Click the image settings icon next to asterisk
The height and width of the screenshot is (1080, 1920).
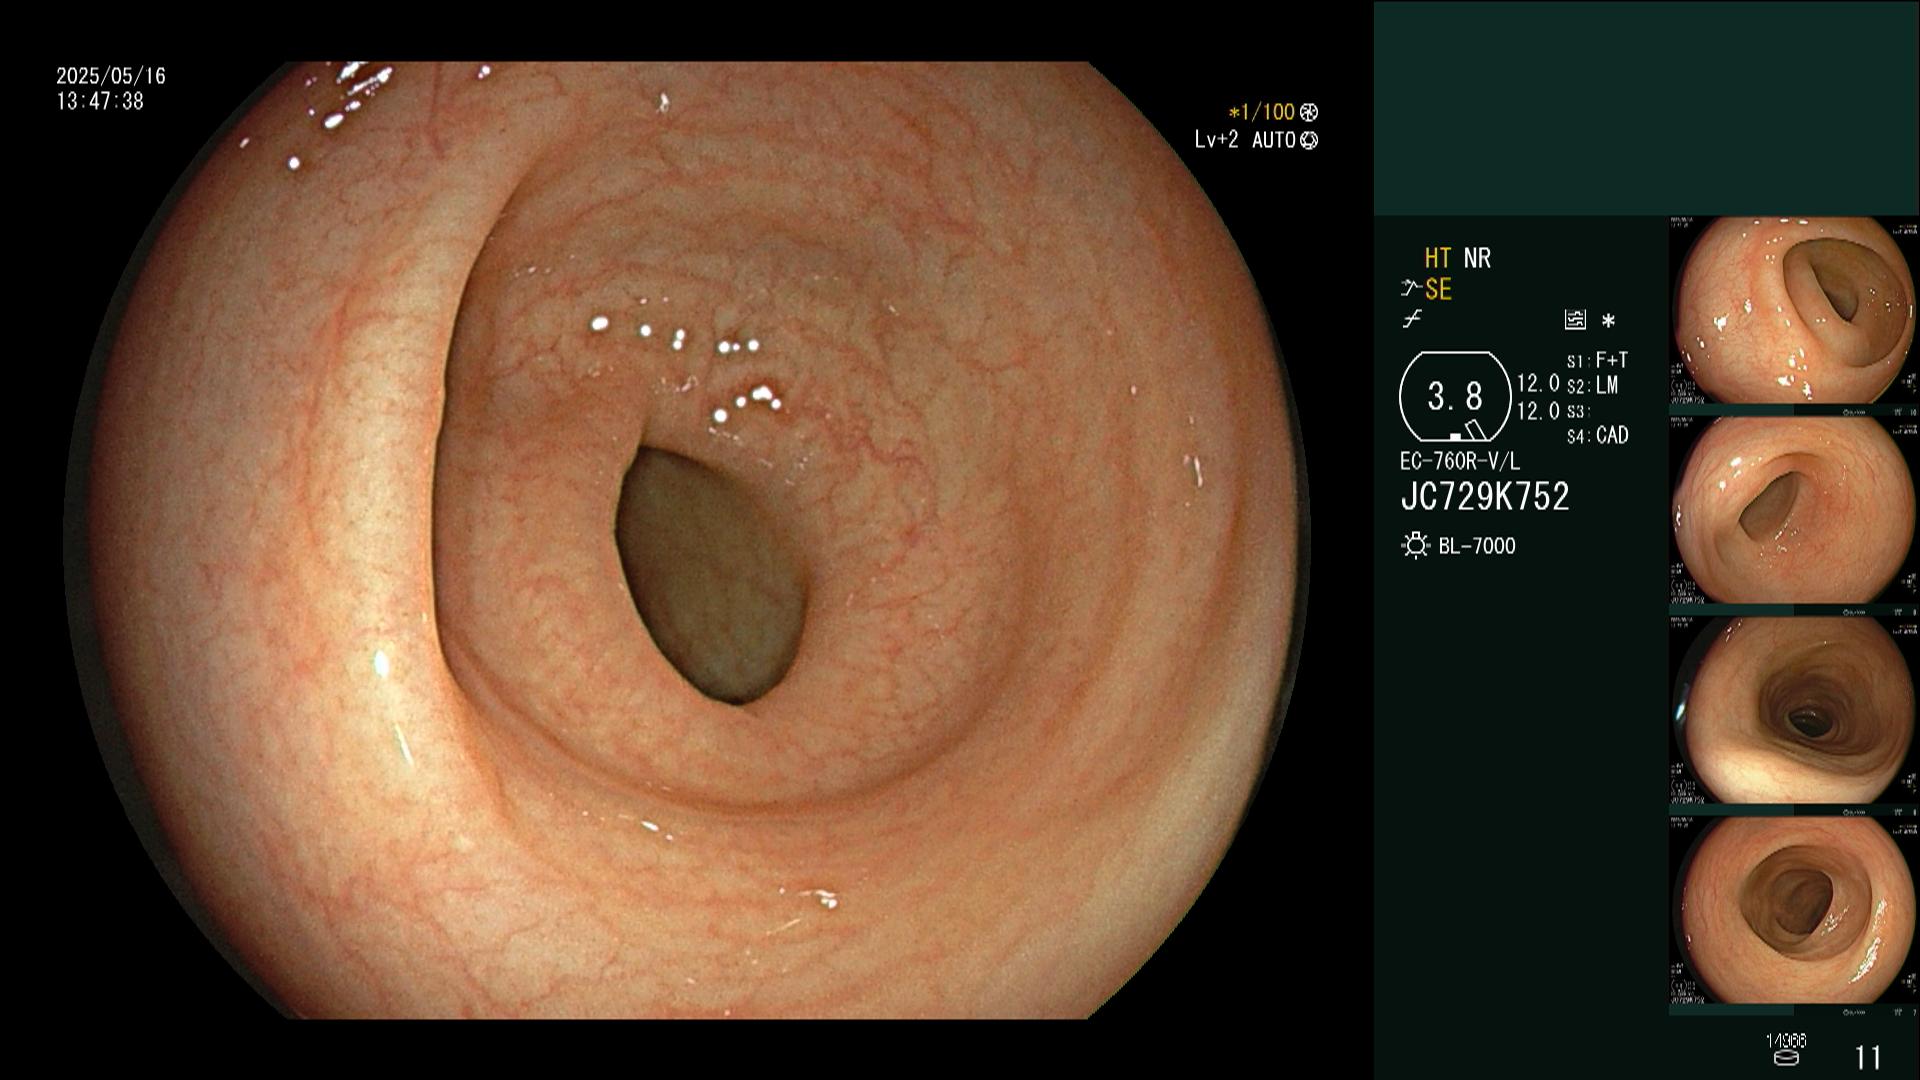[1575, 320]
